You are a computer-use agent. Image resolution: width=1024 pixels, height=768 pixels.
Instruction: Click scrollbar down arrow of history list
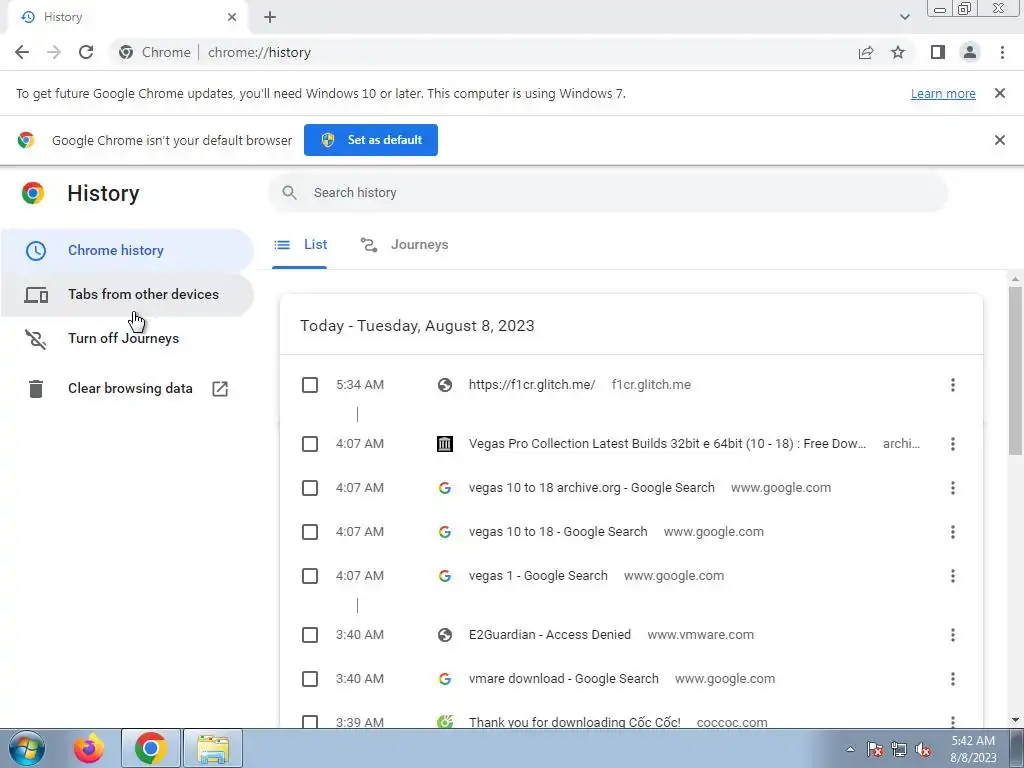(x=1015, y=720)
